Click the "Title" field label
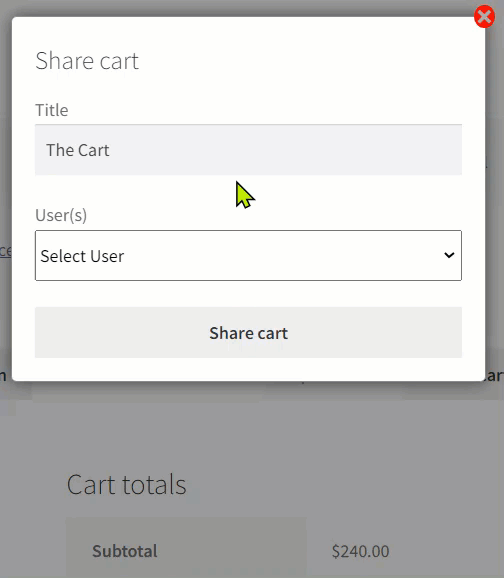504x578 pixels. pos(52,110)
